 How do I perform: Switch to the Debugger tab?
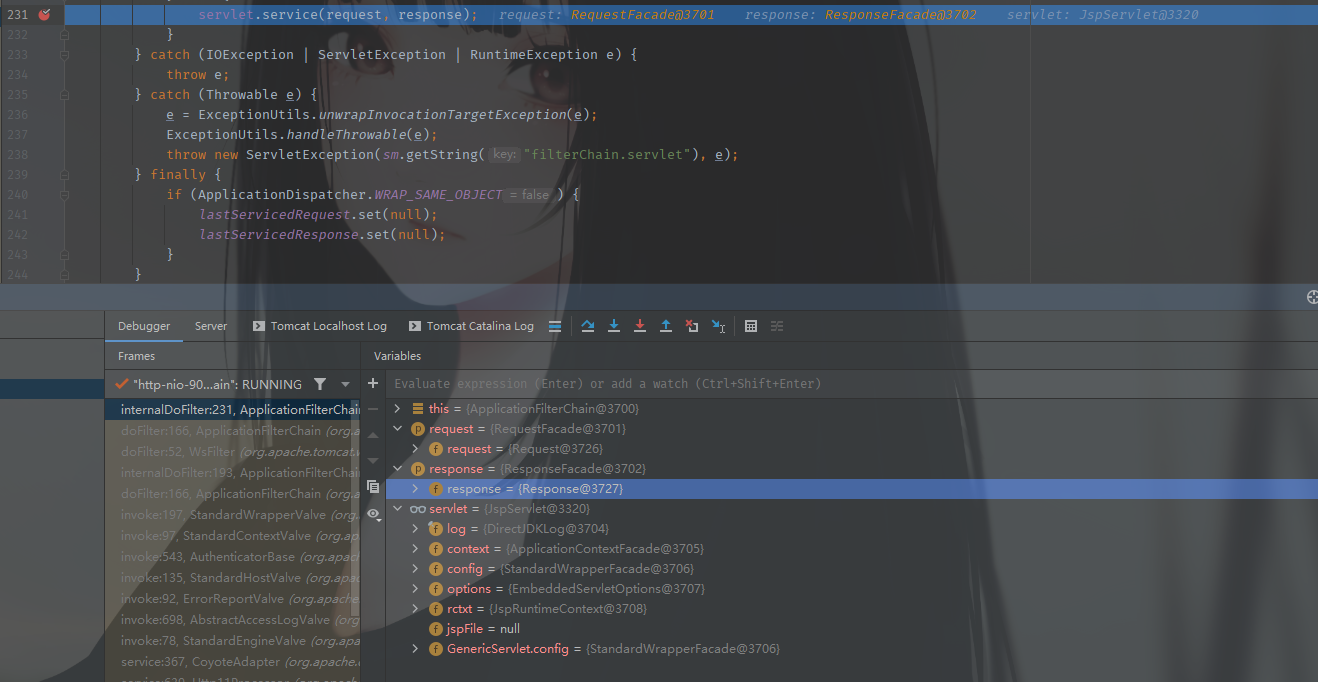[144, 326]
